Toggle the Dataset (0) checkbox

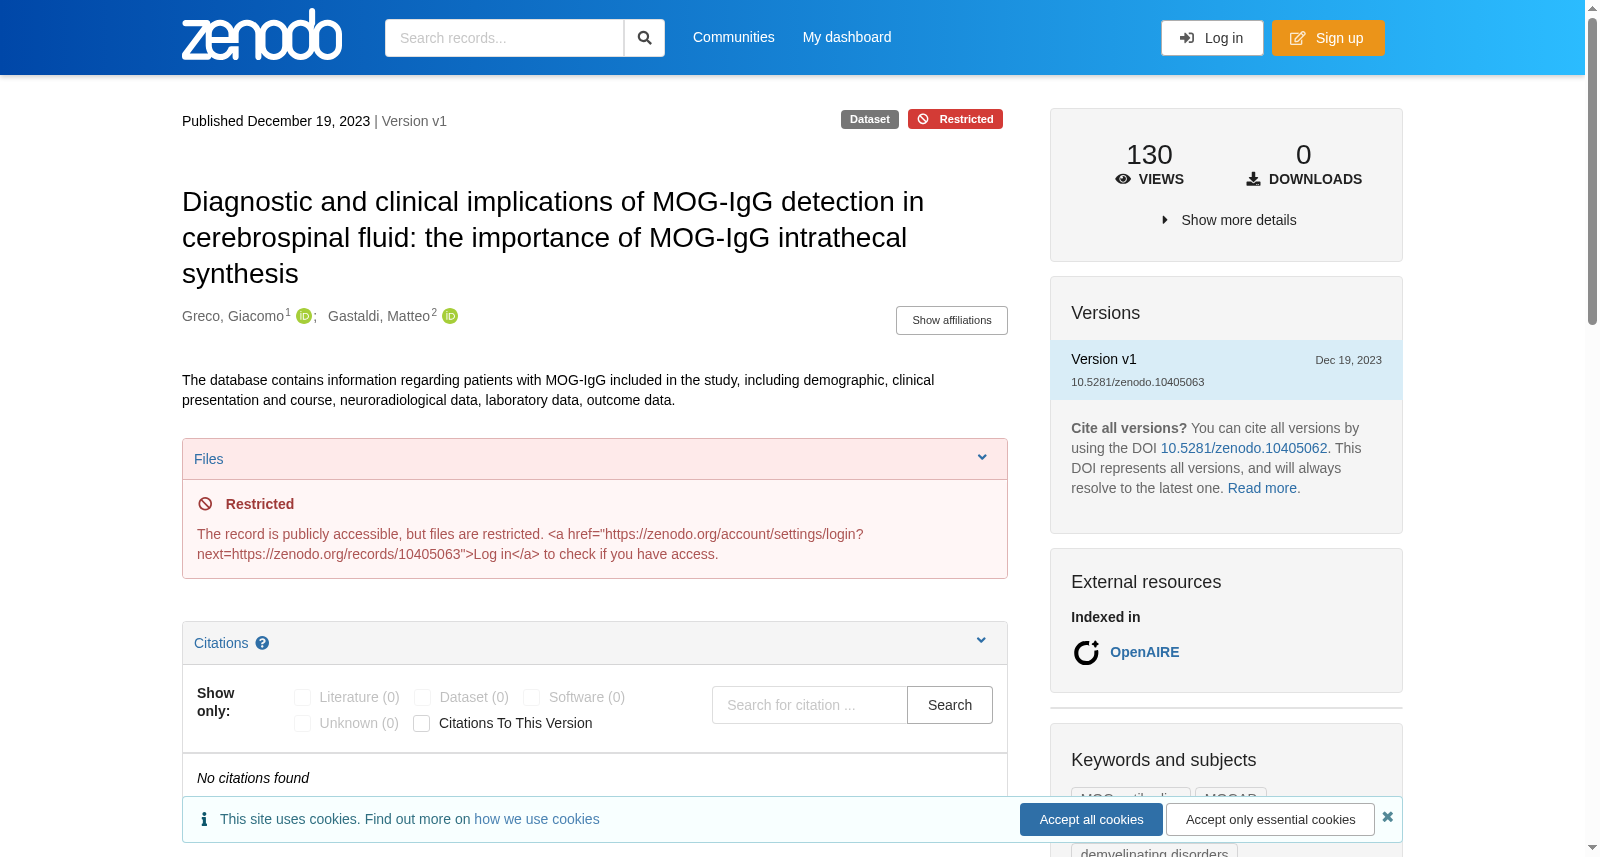[422, 697]
